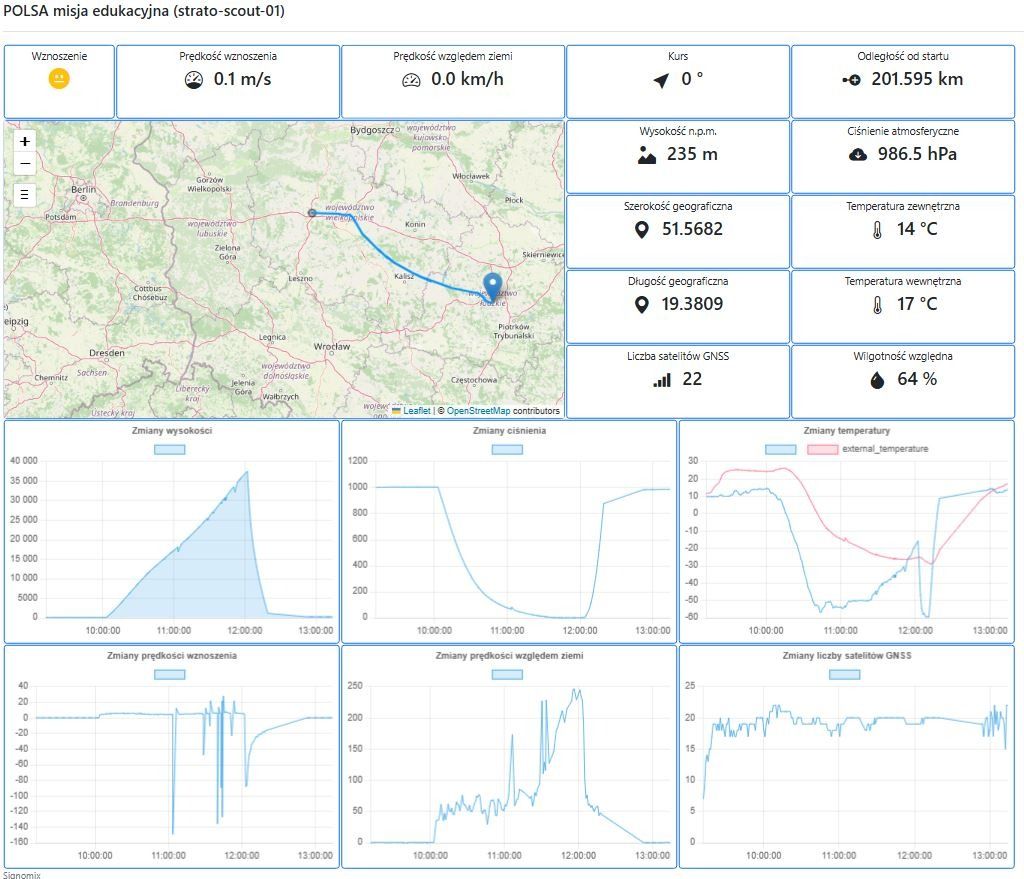
Task: Open the map layers menu button
Action: tap(25, 195)
